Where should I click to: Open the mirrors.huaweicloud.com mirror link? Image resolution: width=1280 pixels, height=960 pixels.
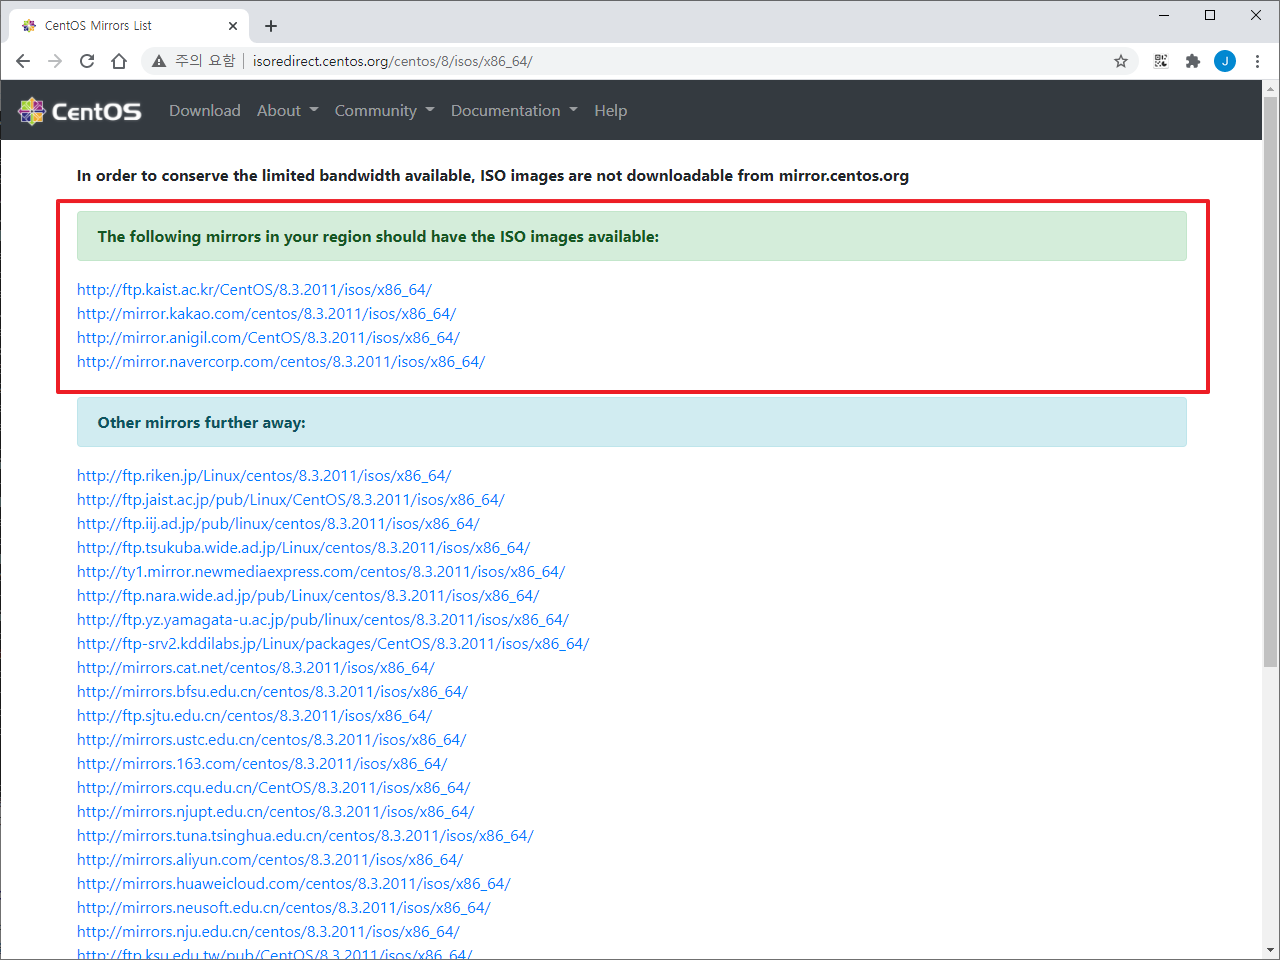pyautogui.click(x=294, y=884)
